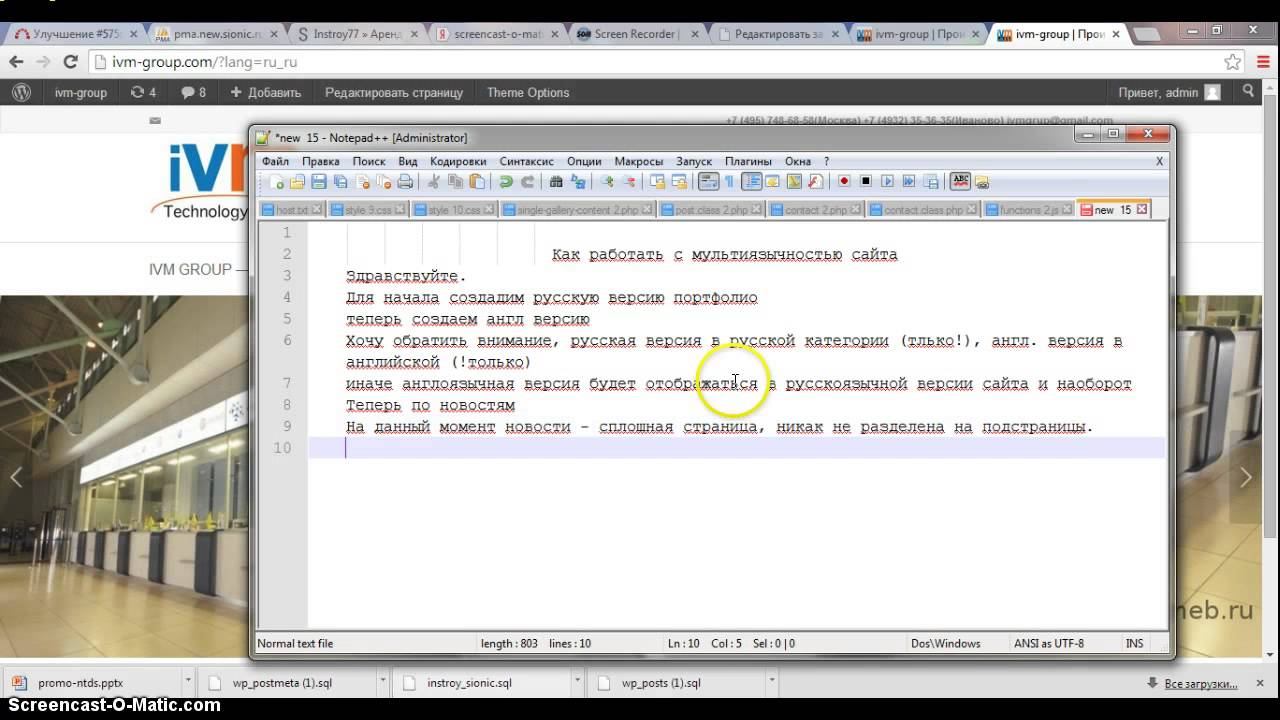Reload the page in Chrome
The width and height of the screenshot is (1280, 720).
[70, 62]
